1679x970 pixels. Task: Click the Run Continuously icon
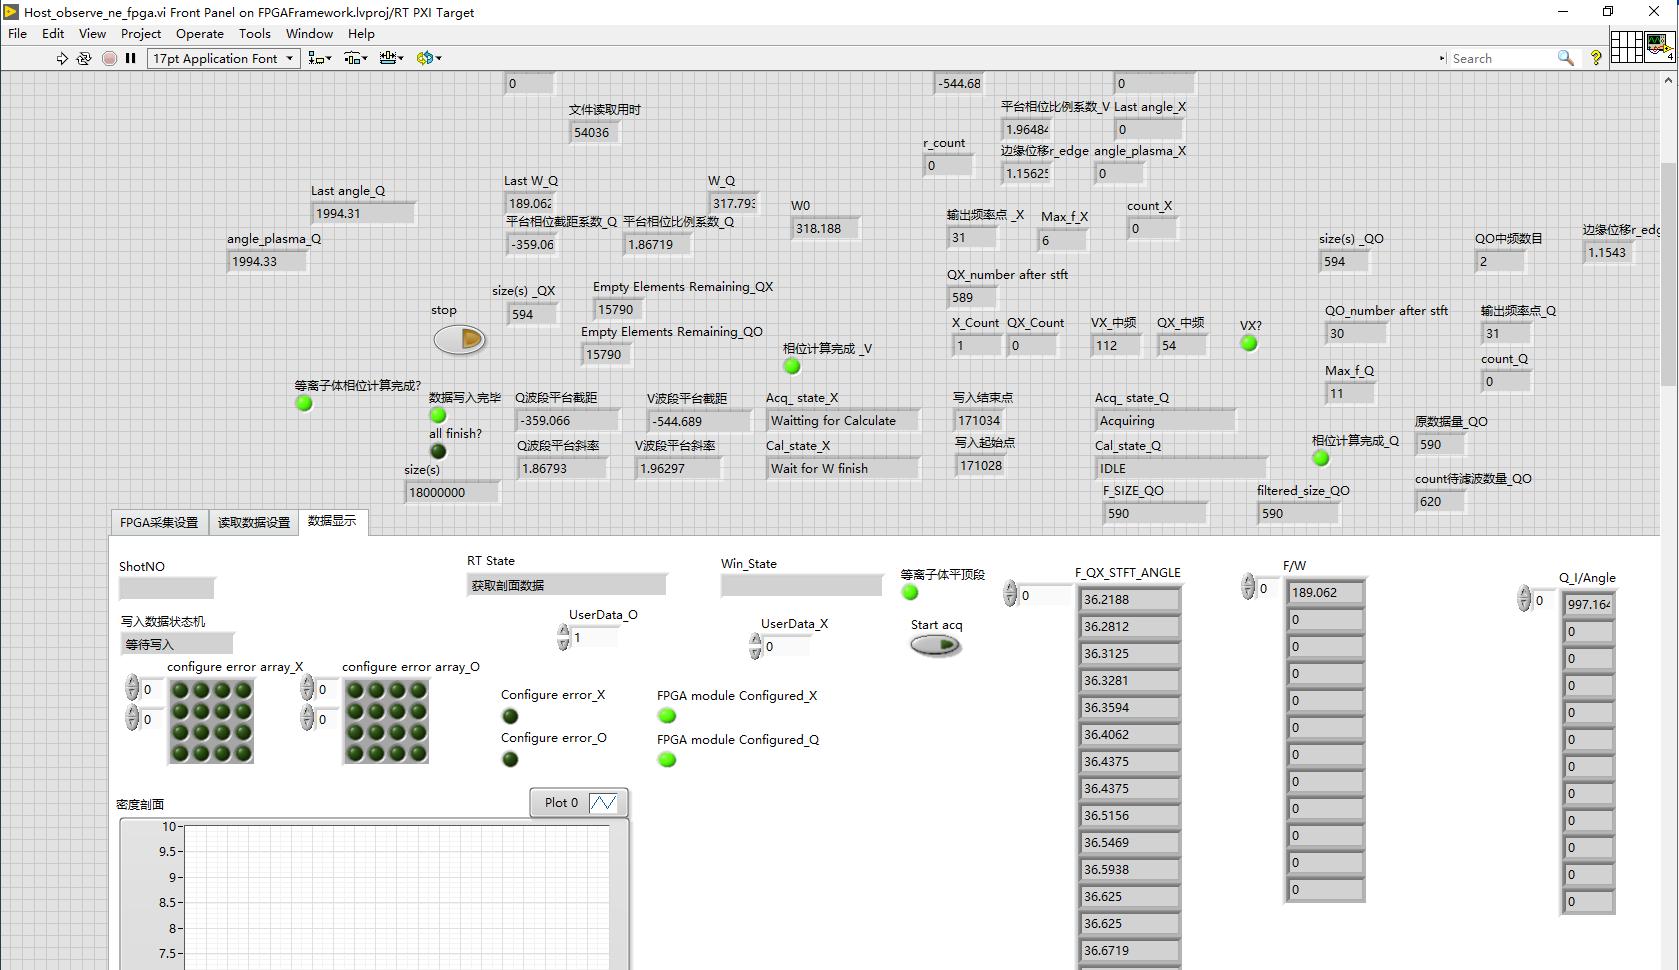[x=84, y=58]
